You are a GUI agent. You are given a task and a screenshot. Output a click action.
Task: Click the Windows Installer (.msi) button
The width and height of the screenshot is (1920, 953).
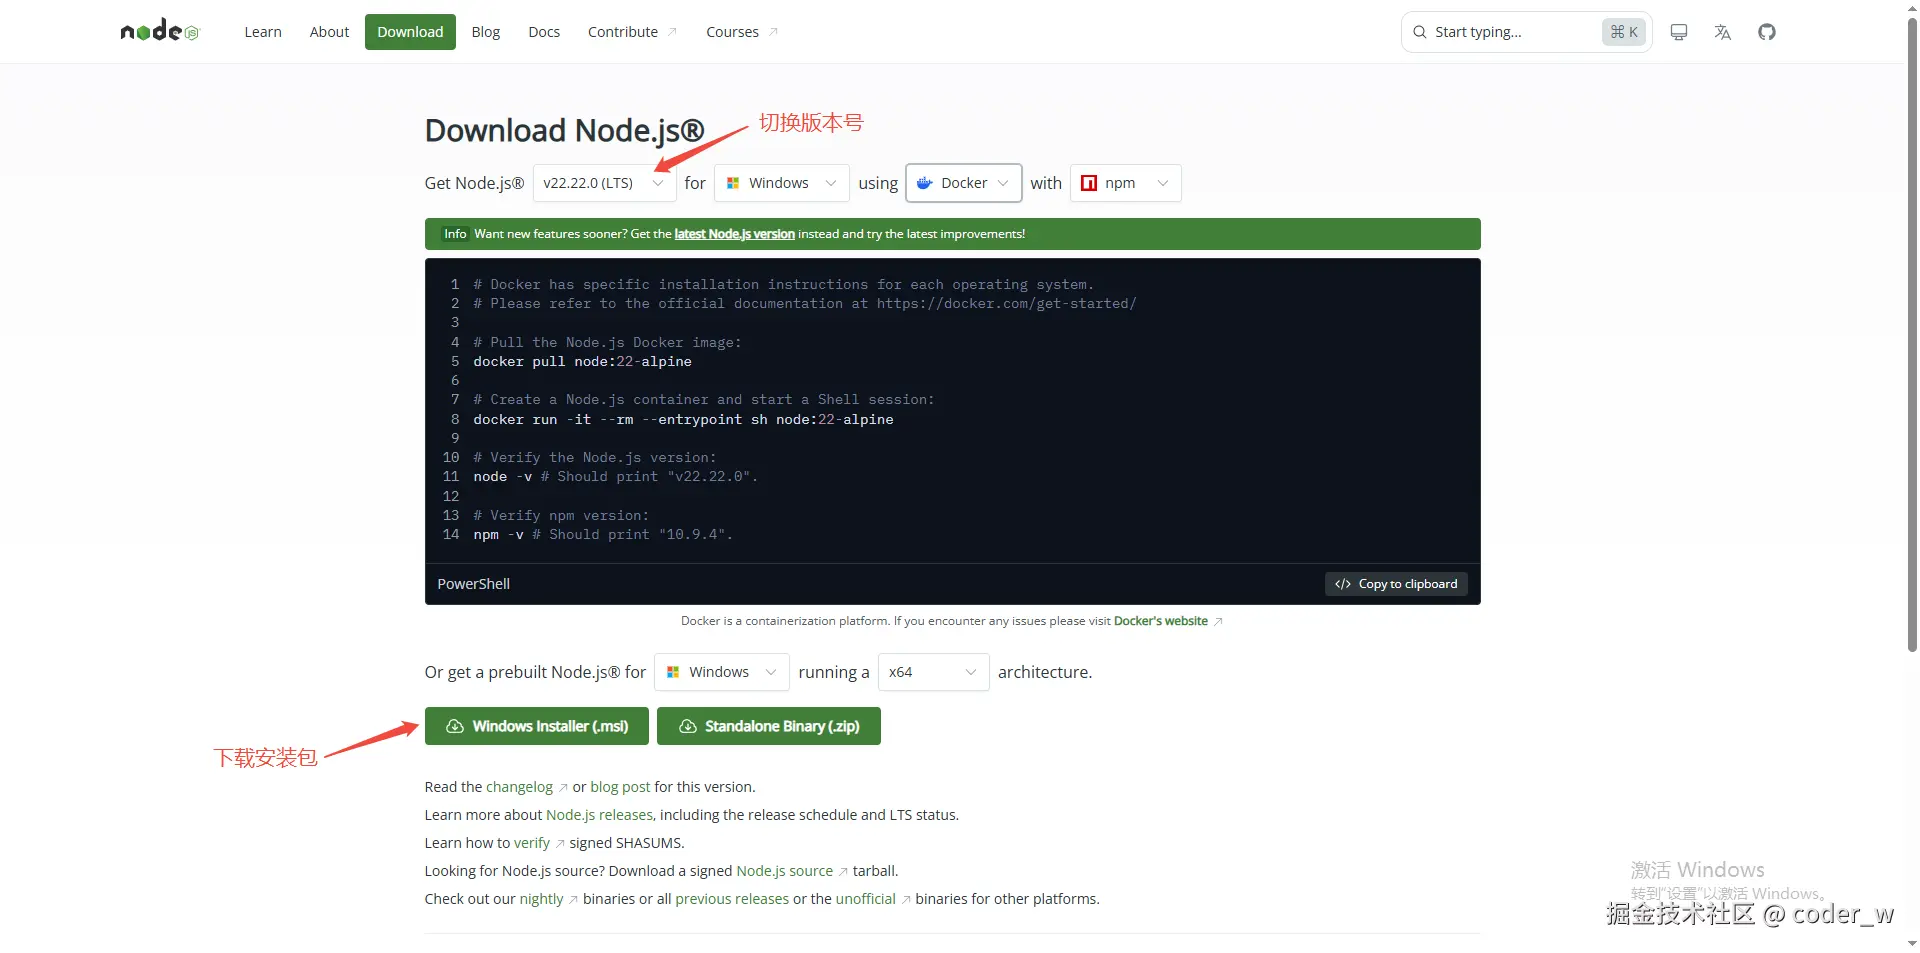(x=537, y=726)
